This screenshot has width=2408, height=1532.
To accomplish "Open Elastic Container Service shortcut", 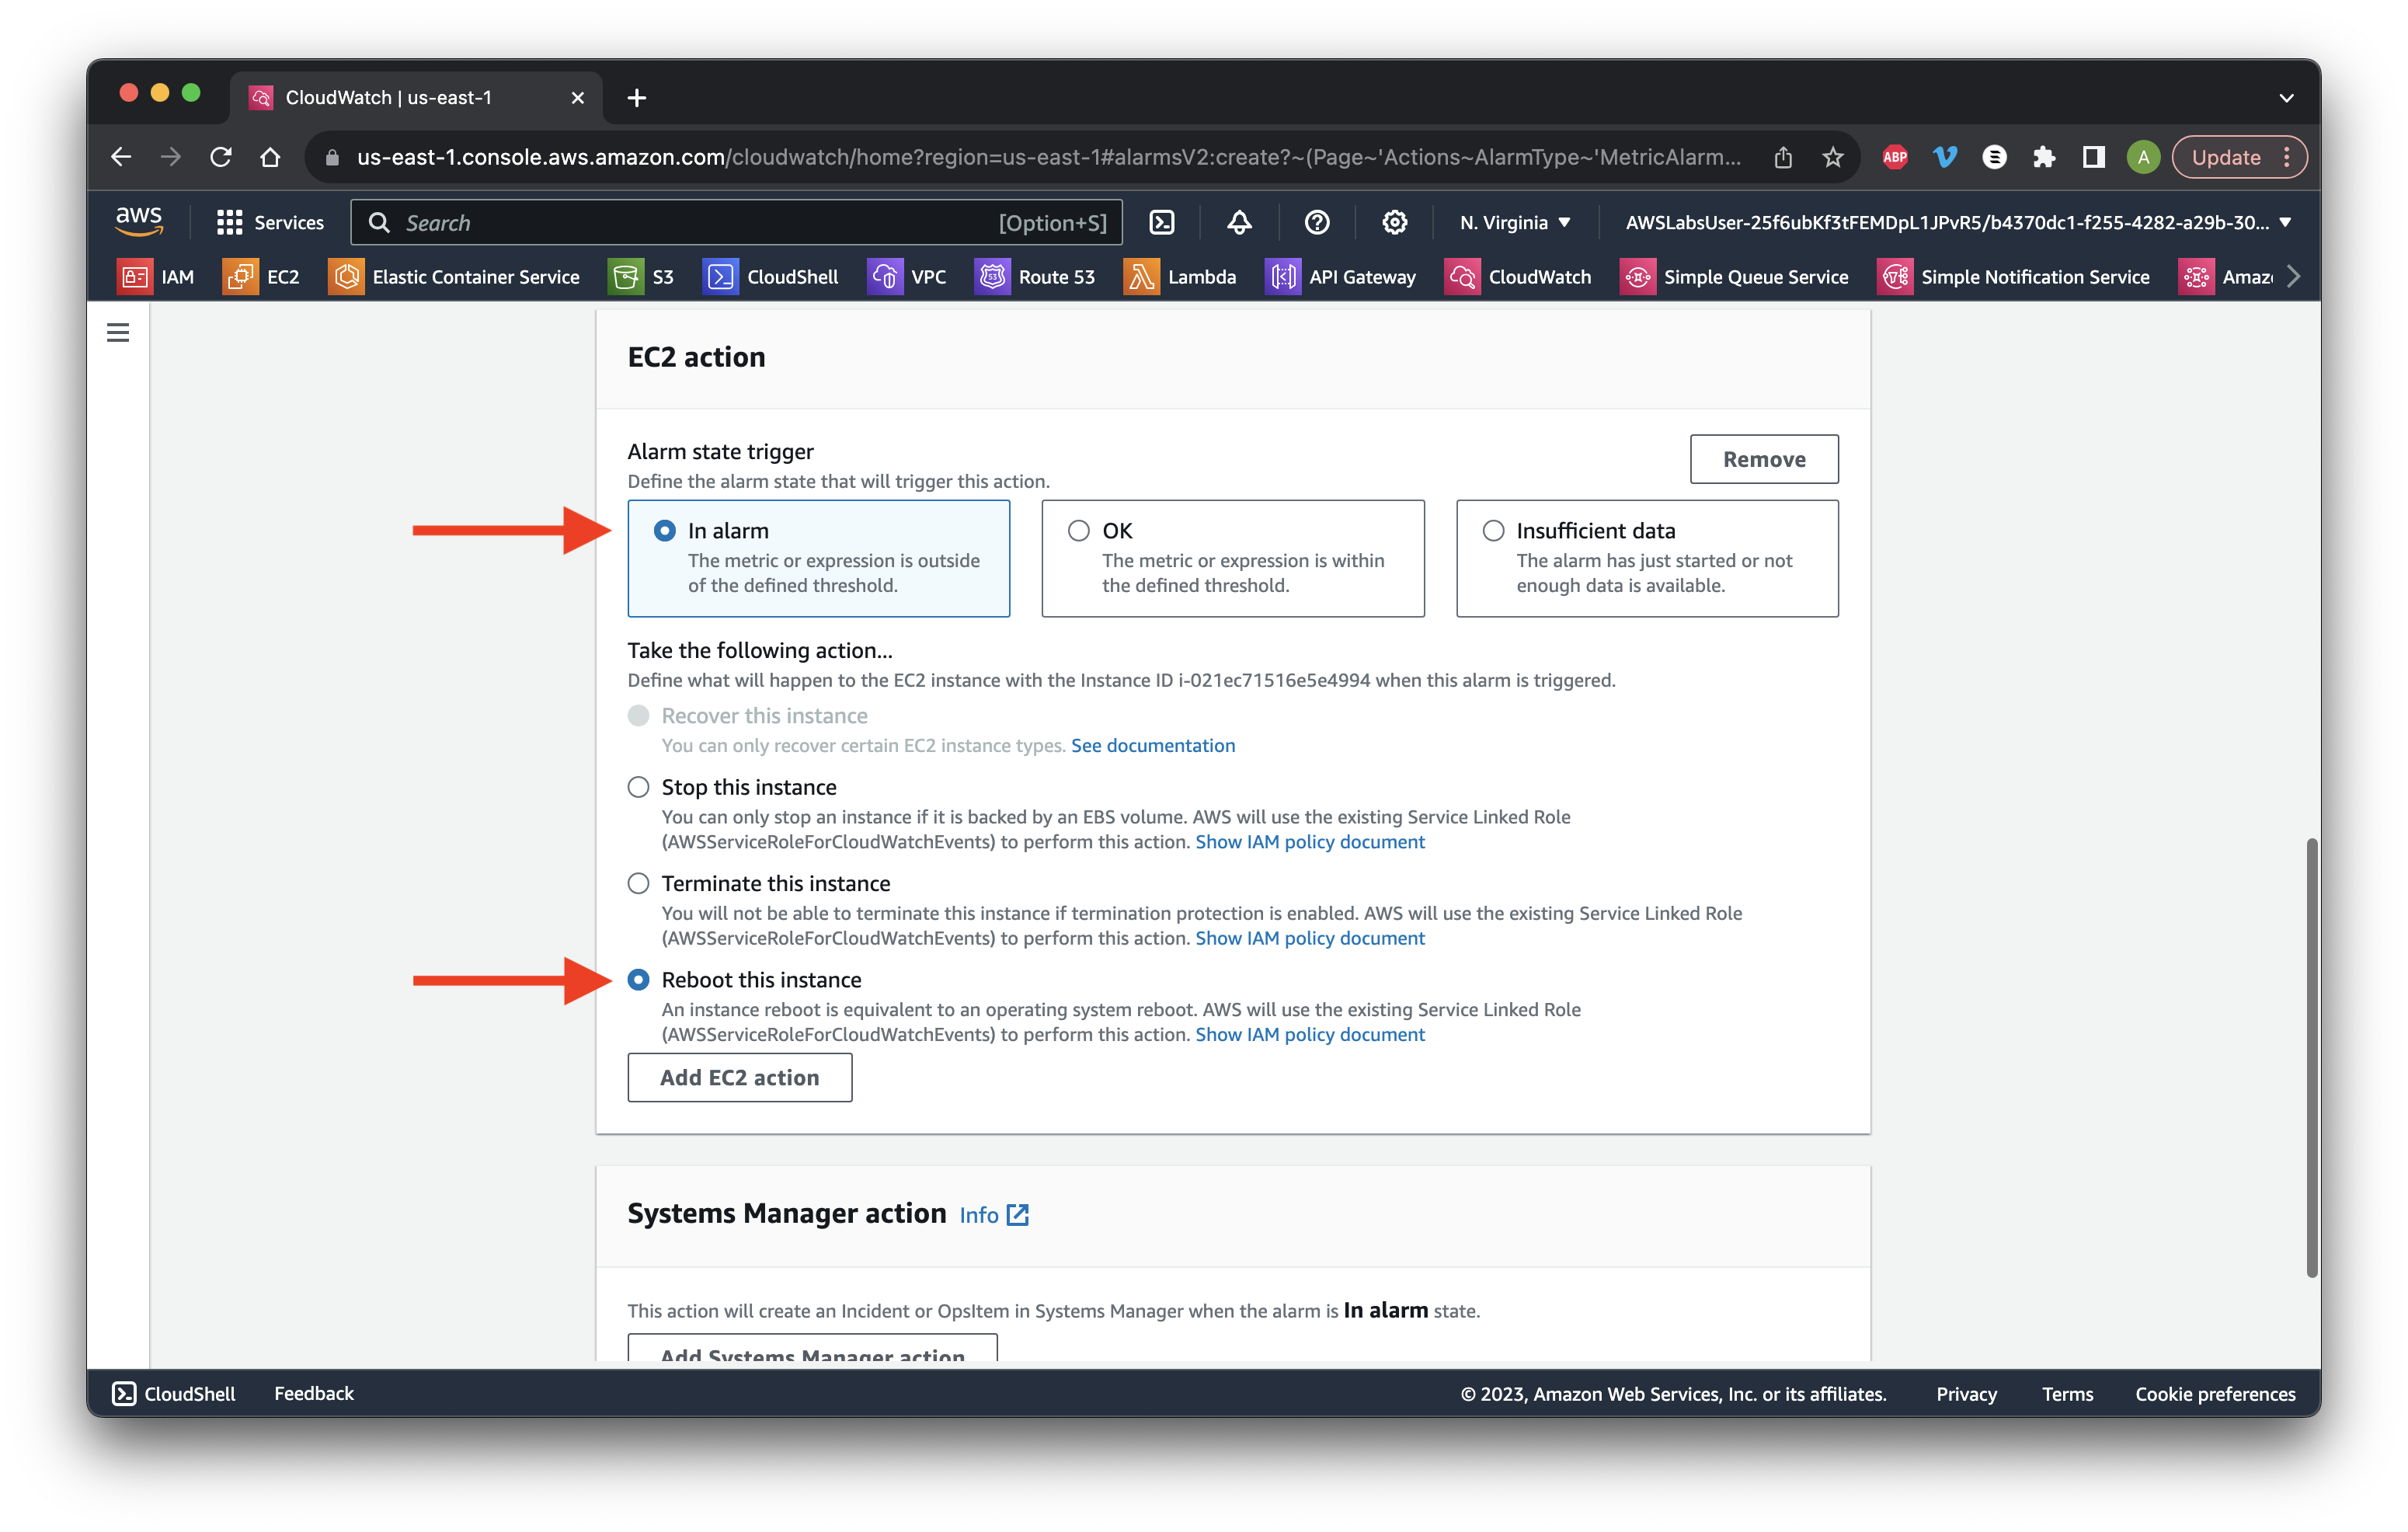I will pos(454,277).
